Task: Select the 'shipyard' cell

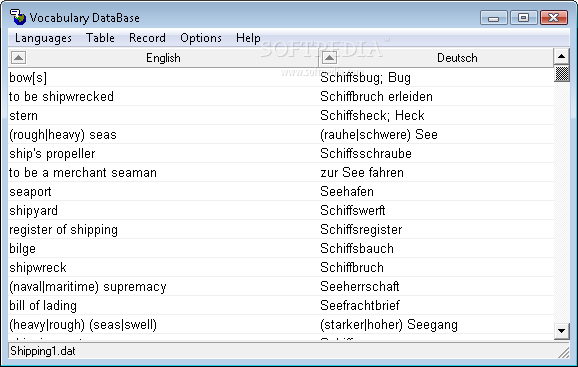Action: pos(163,210)
